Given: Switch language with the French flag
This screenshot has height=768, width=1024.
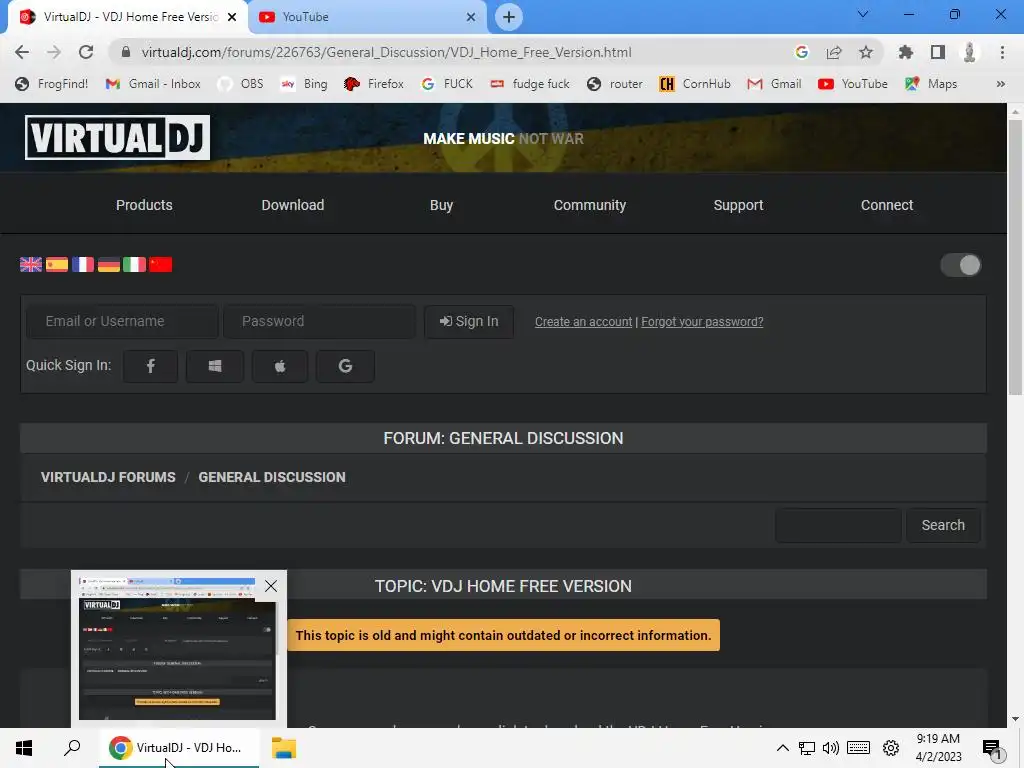Looking at the screenshot, I should (x=83, y=264).
